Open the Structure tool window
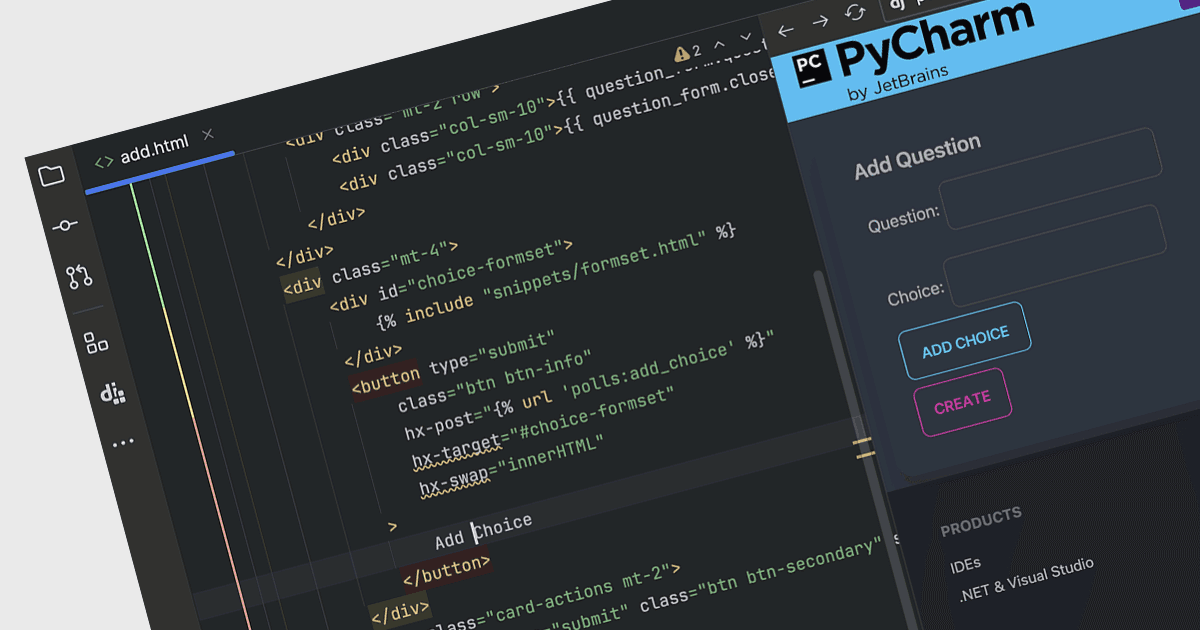This screenshot has width=1200, height=630. point(96,343)
